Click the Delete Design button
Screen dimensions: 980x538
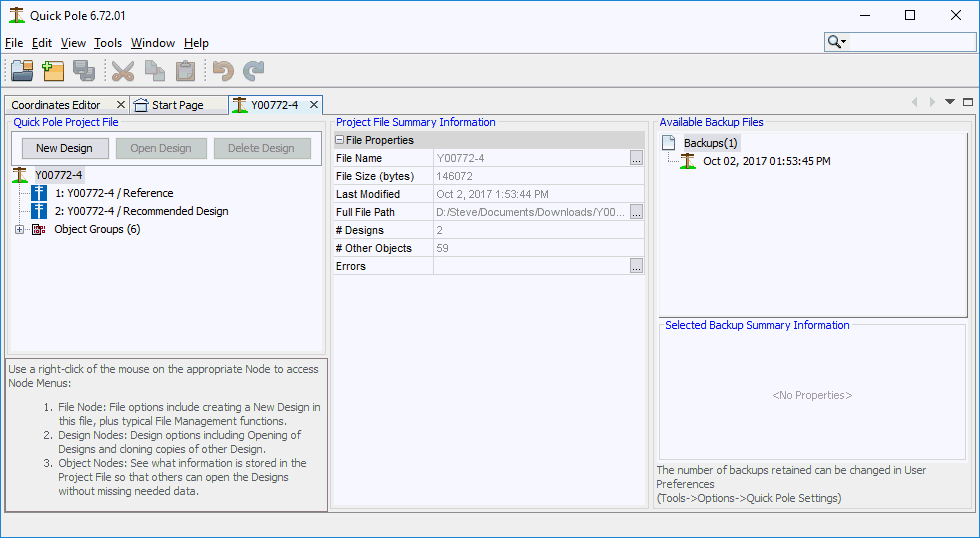[261, 148]
